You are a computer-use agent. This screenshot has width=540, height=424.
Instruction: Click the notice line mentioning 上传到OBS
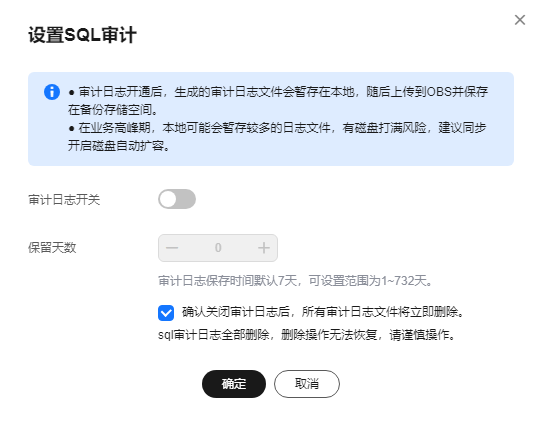[278, 92]
